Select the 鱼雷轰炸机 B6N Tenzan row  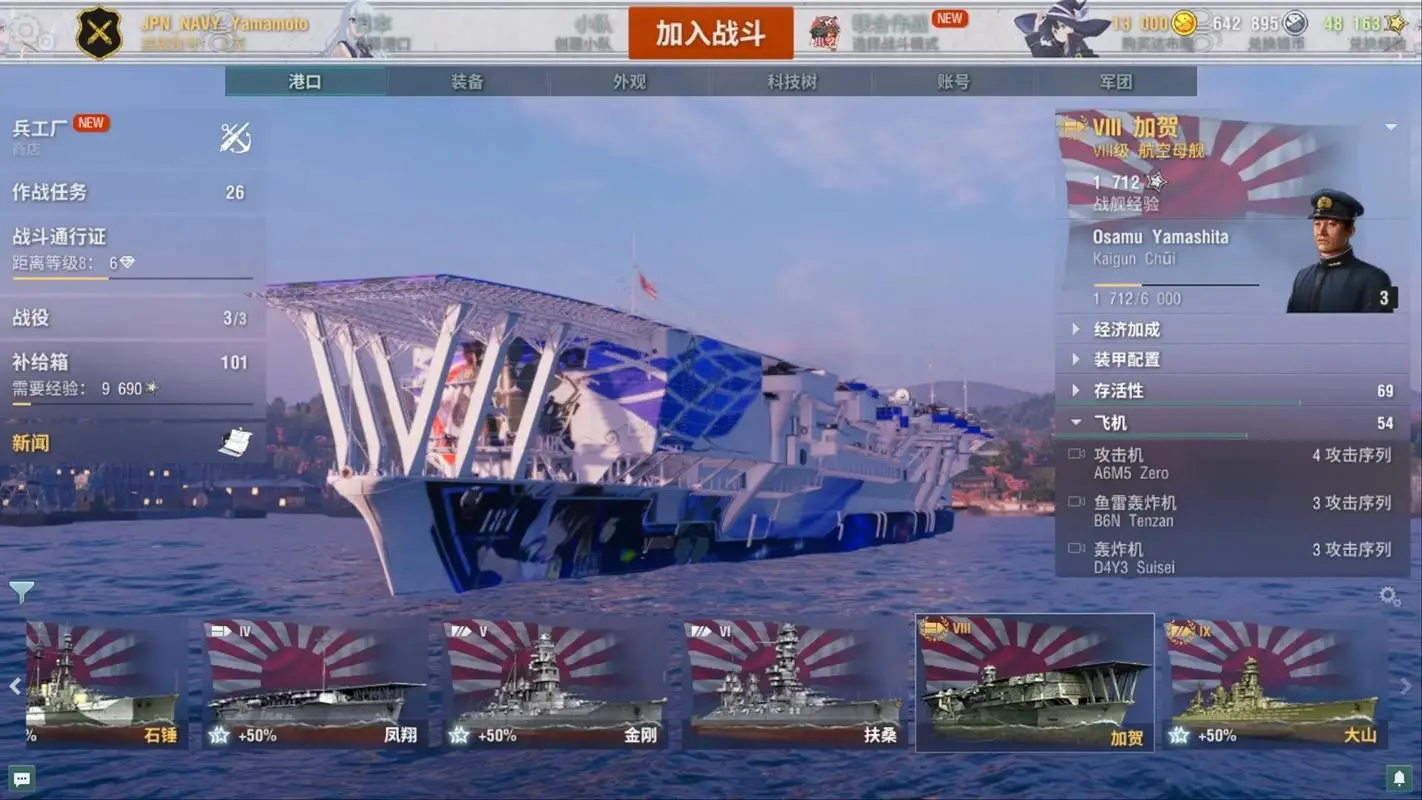tap(1232, 511)
